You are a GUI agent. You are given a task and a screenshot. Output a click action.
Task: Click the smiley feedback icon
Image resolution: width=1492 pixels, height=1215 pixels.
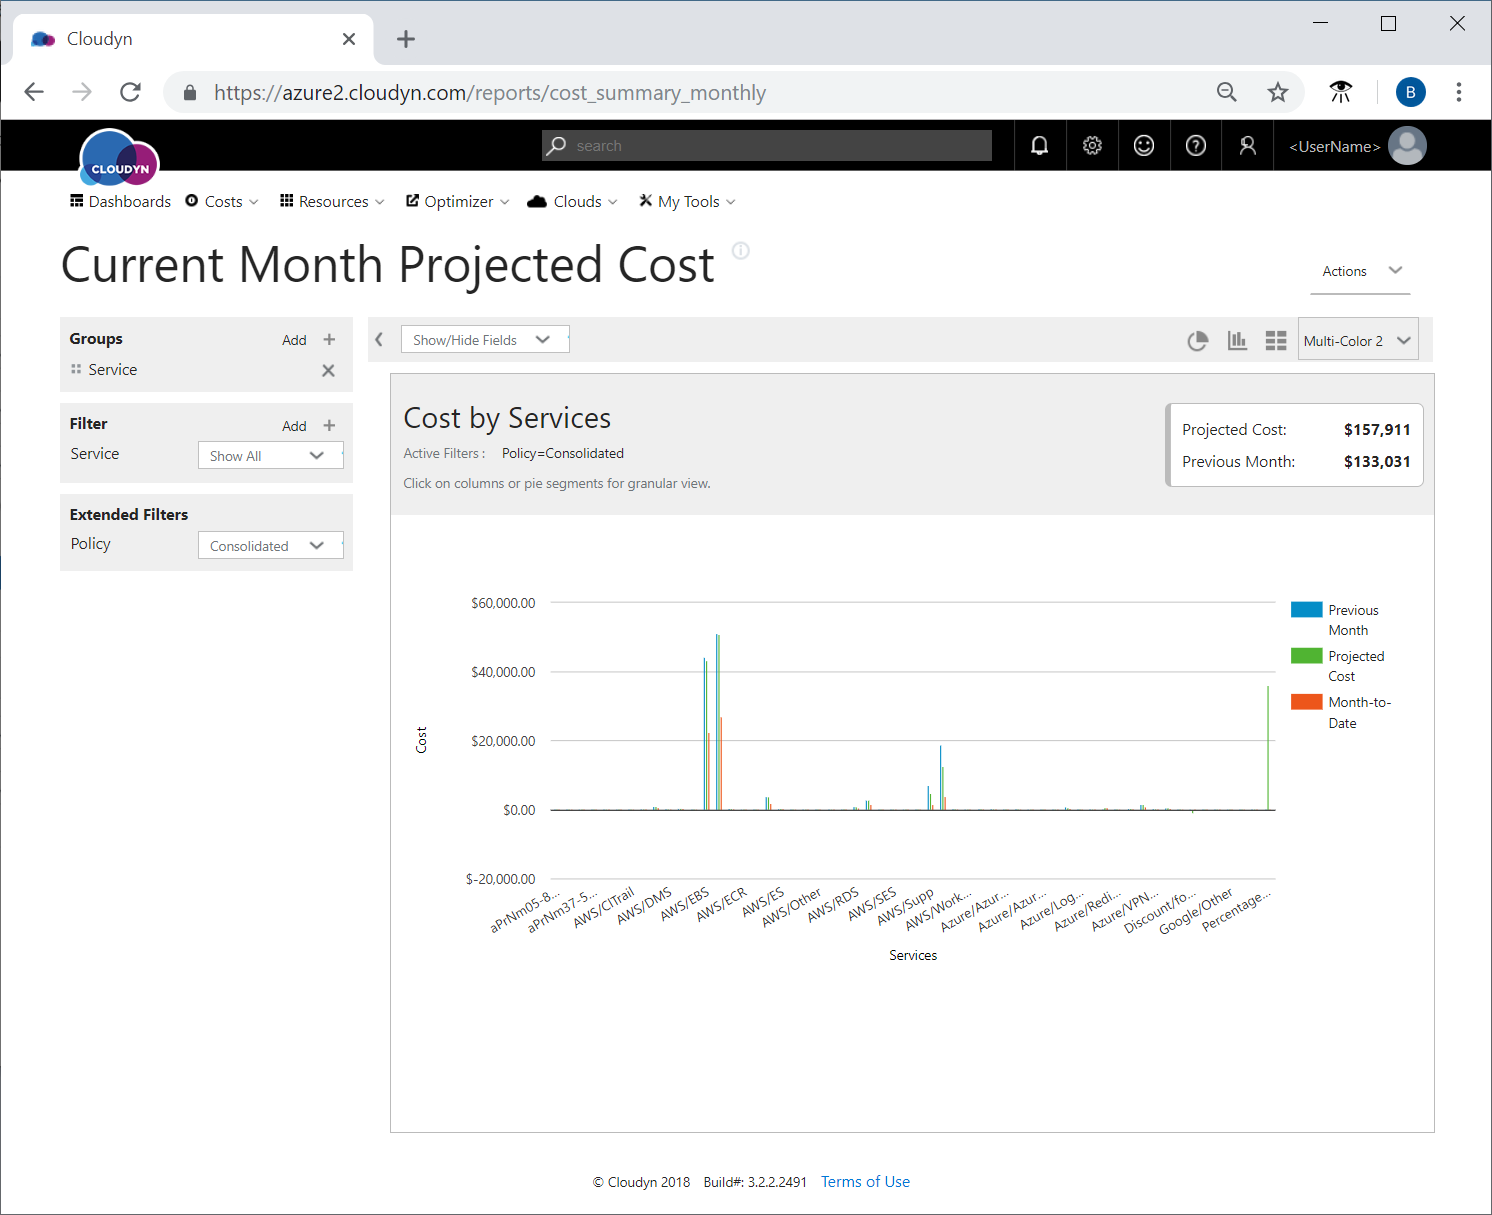click(1144, 146)
